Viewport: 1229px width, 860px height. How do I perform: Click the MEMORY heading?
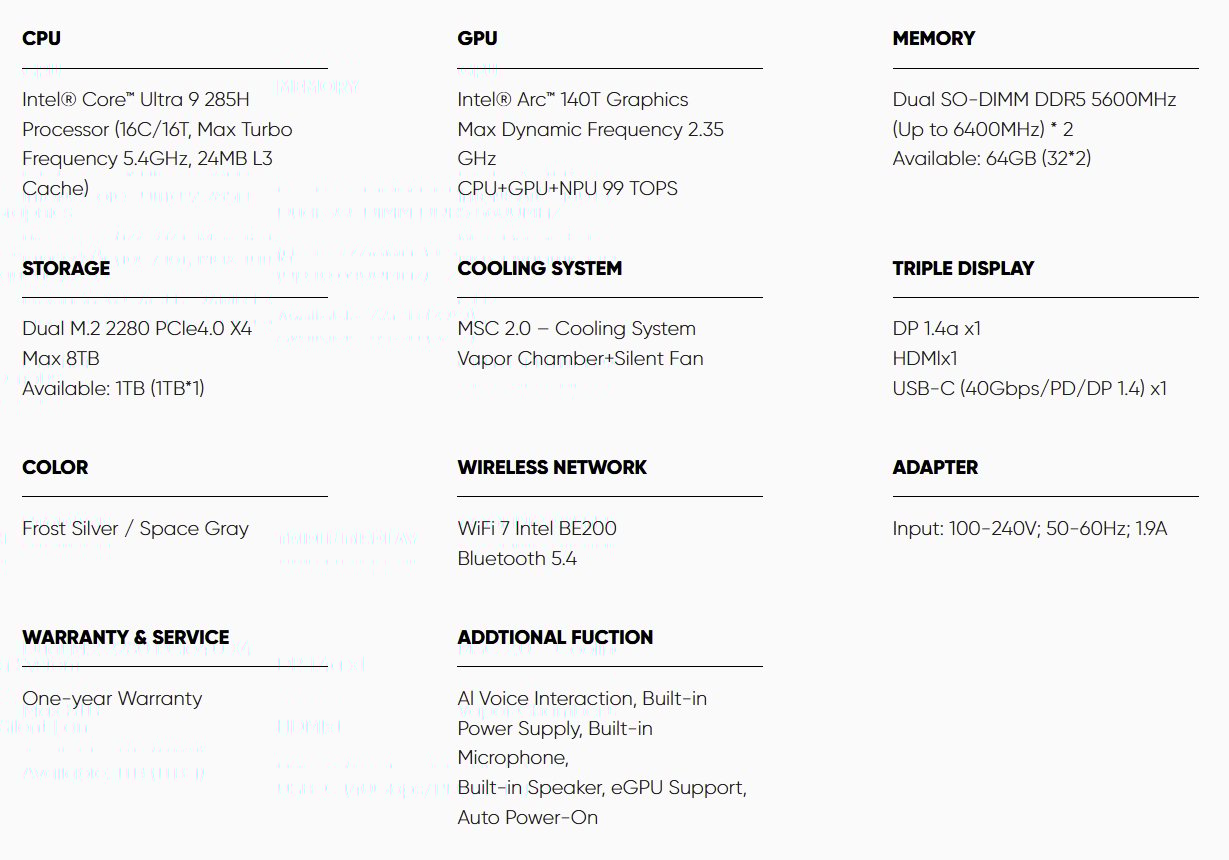point(933,38)
